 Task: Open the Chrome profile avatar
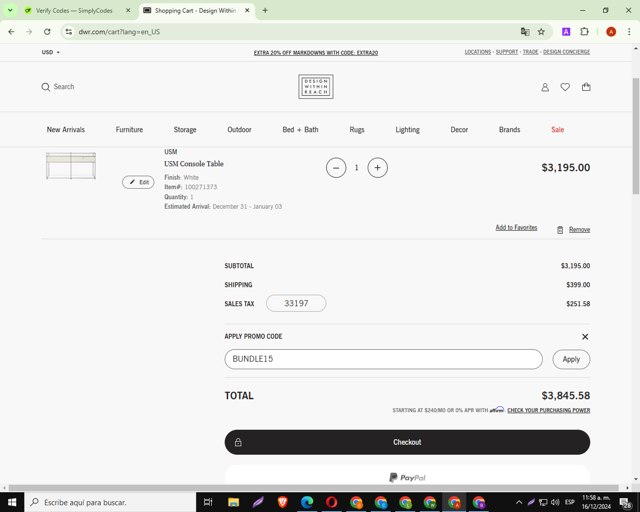tap(611, 32)
